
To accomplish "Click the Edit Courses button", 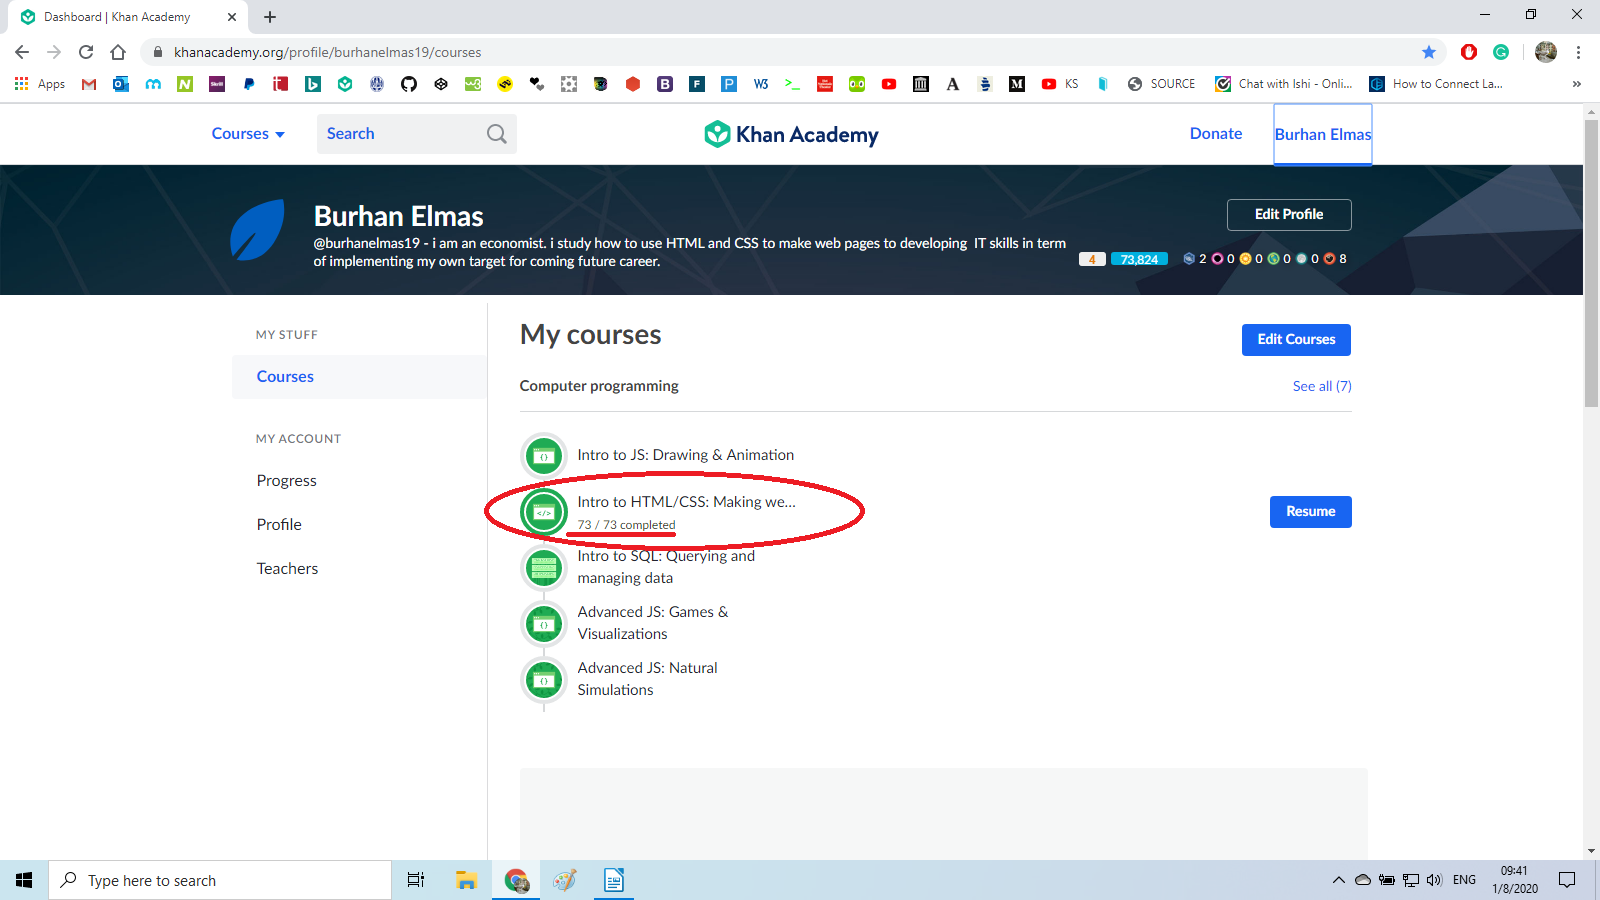I will coord(1296,340).
